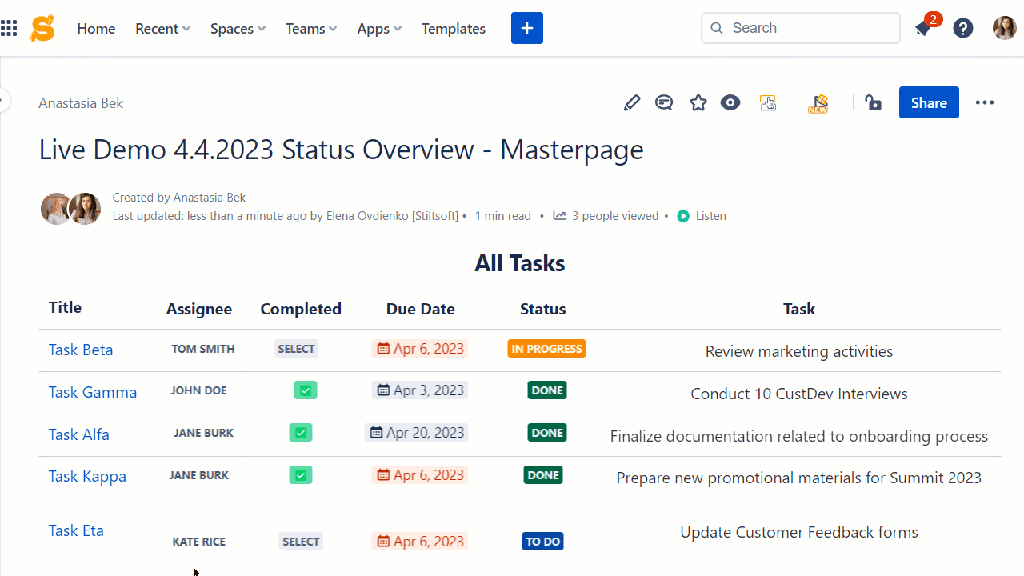This screenshot has width=1024, height=576.
Task: Open the Task Beta link
Action: pos(80,349)
